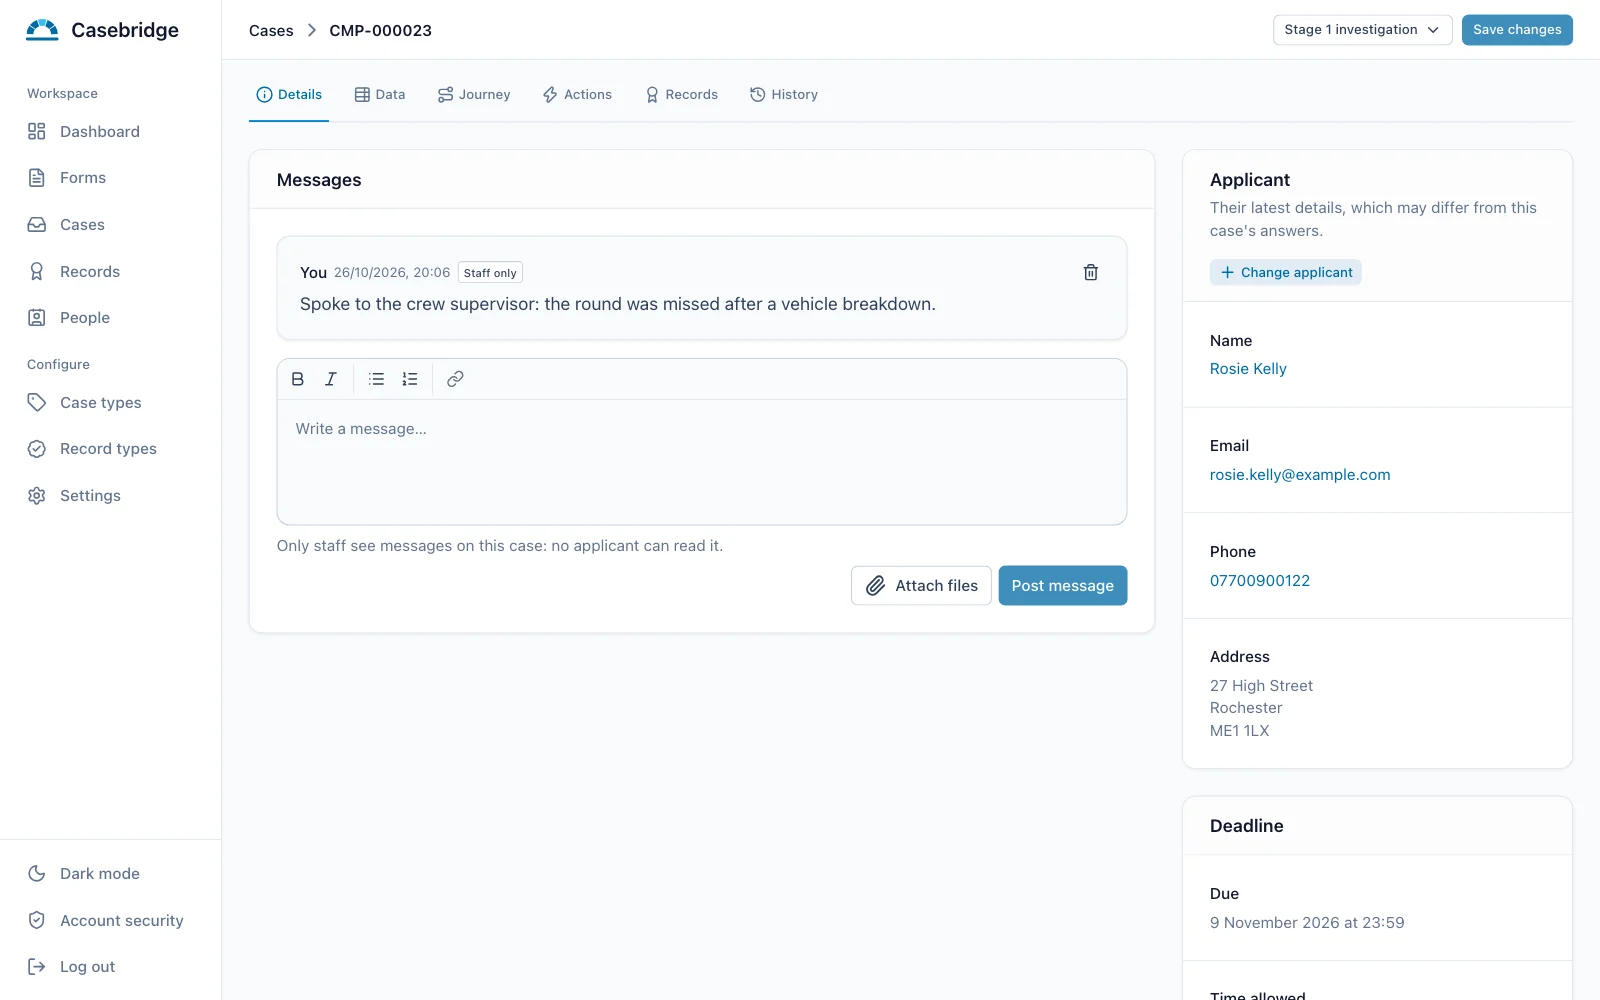Image resolution: width=1600 pixels, height=1000 pixels.
Task: Click the Staff only badge
Action: (490, 273)
